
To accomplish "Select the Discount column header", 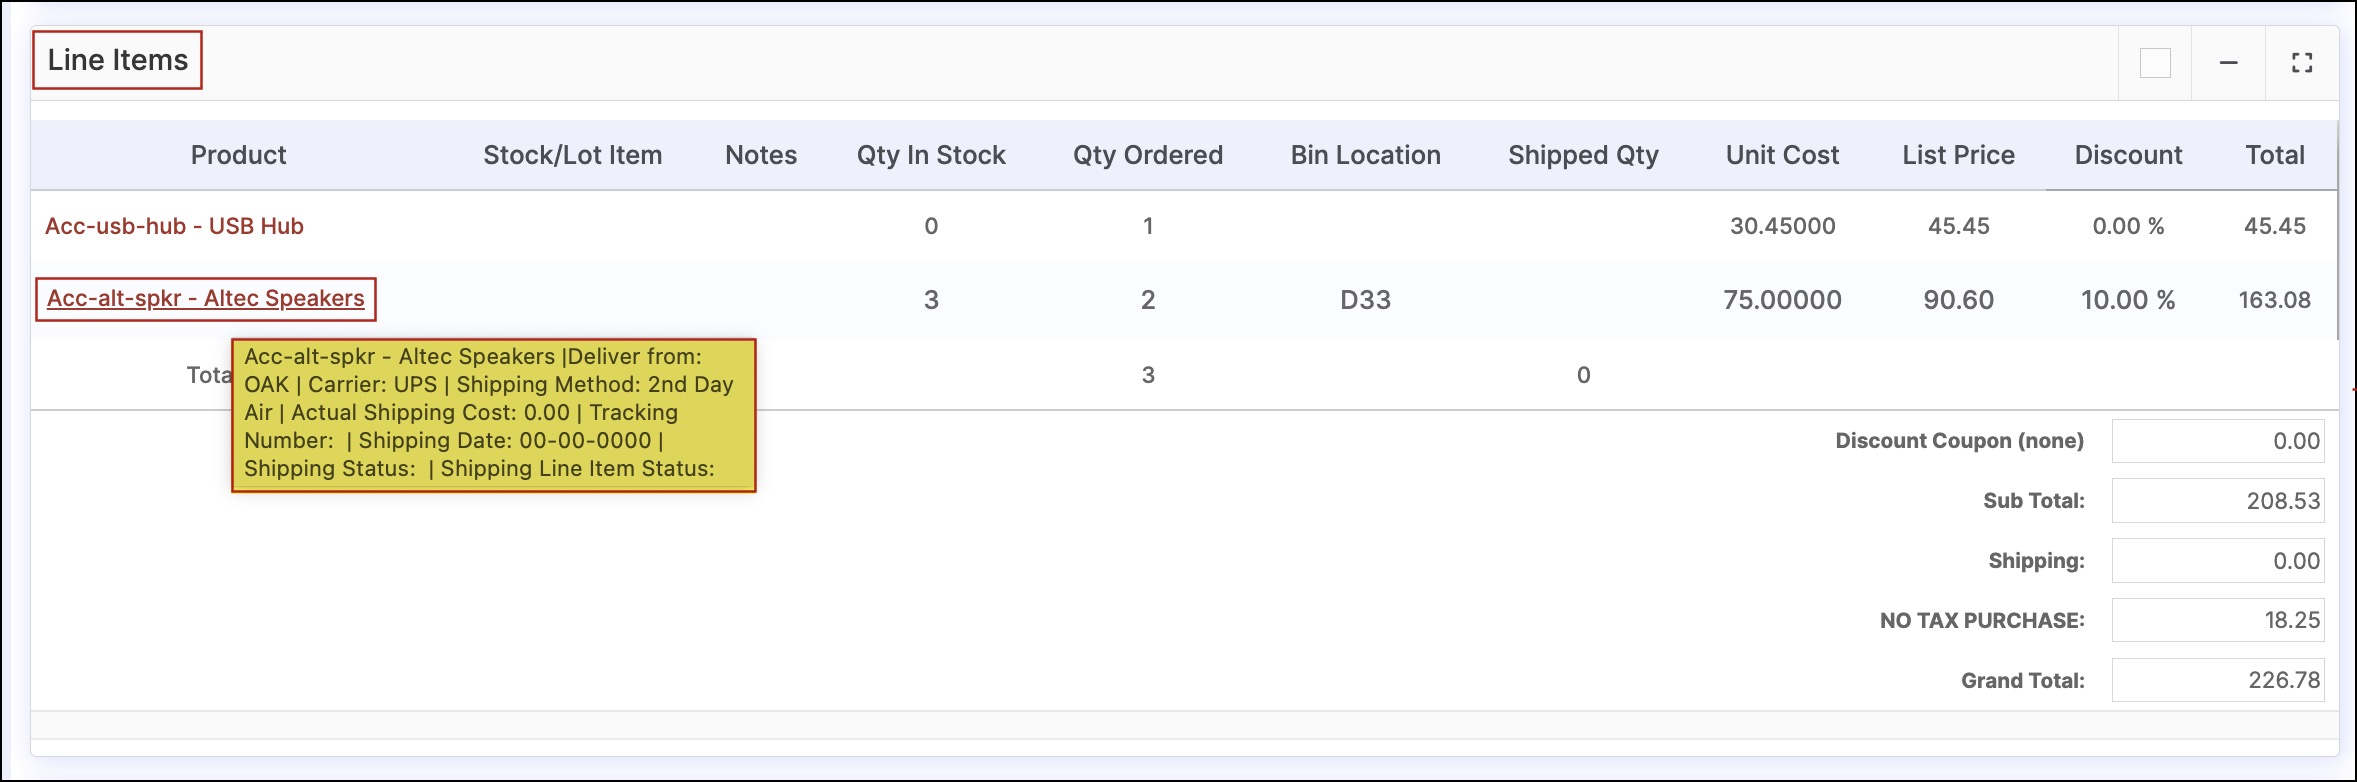I will (2128, 155).
